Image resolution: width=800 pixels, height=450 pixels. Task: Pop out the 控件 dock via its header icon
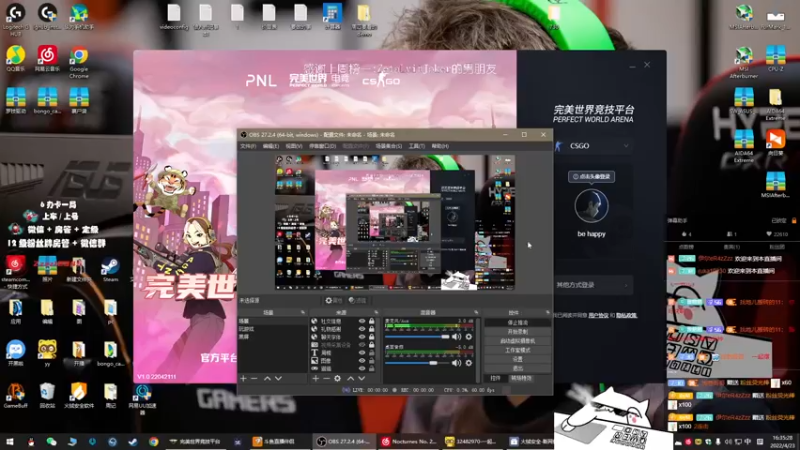click(x=547, y=312)
